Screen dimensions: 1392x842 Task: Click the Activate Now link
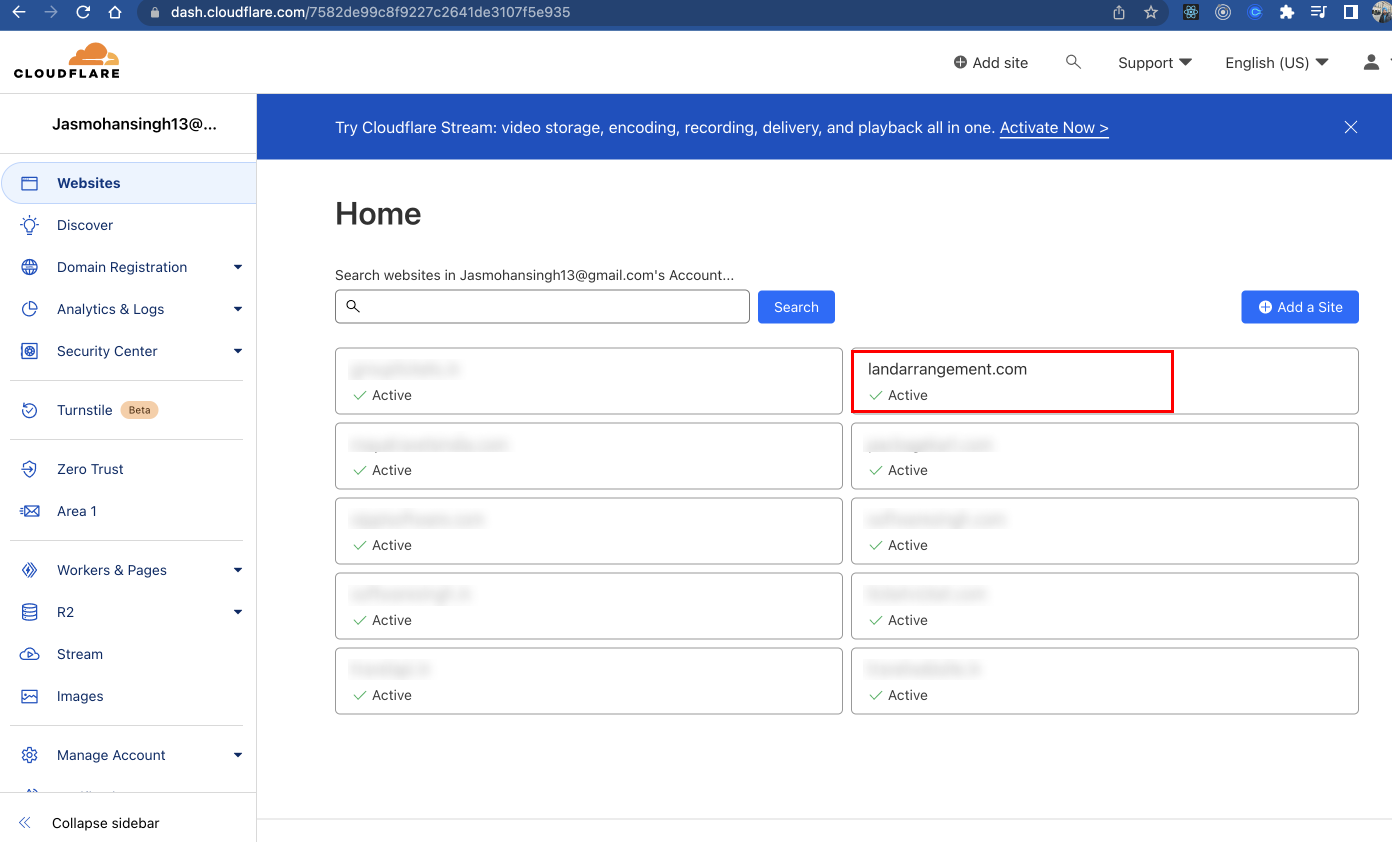tap(1053, 128)
